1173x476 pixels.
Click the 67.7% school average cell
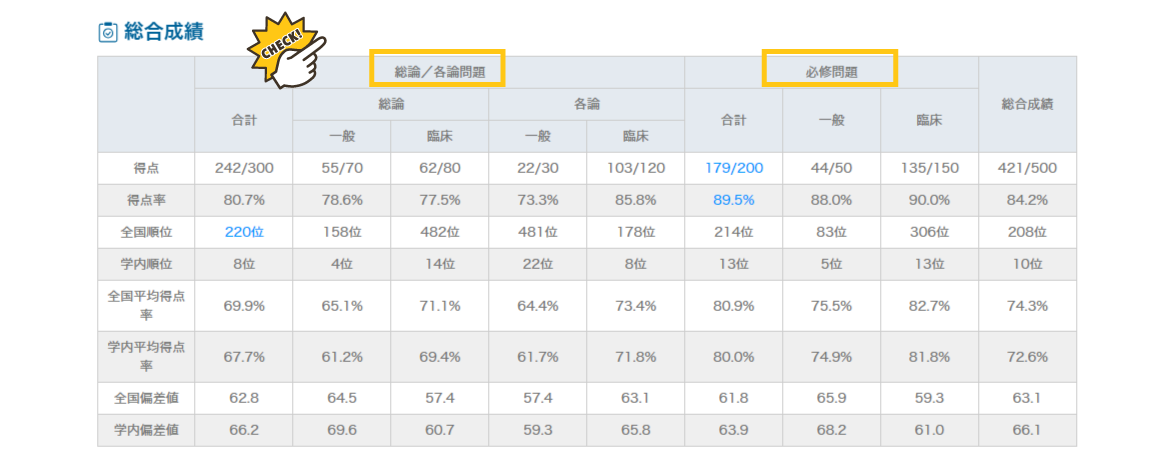[244, 357]
